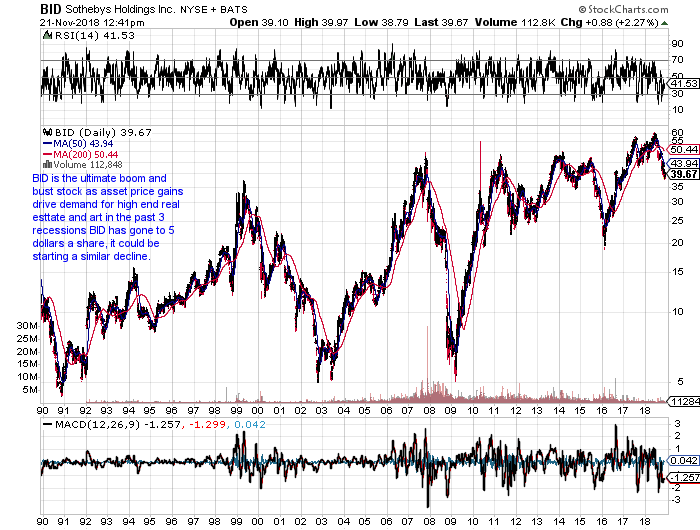Click the 'RSI(14) 41.53' panel label
This screenshot has height=530, width=700.
tap(94, 35)
